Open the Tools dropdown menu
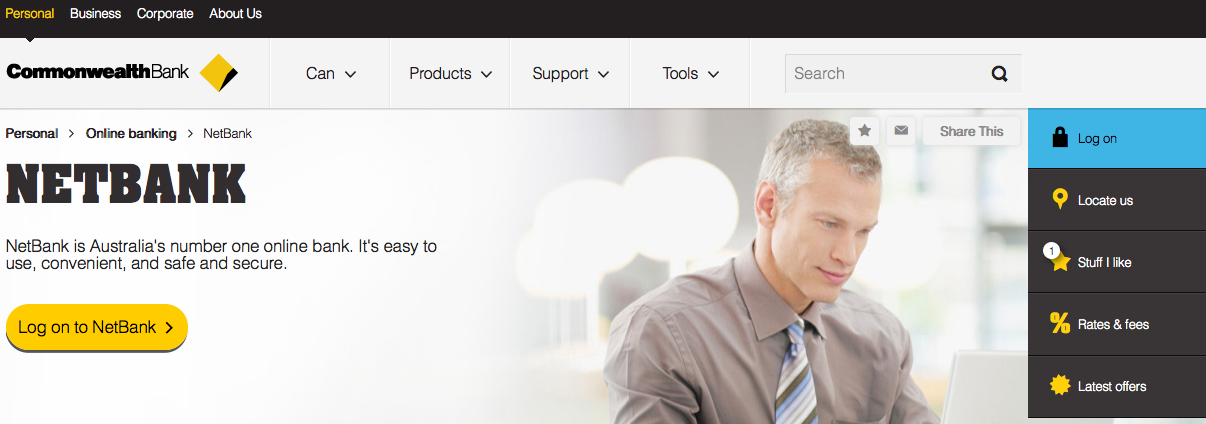 690,73
